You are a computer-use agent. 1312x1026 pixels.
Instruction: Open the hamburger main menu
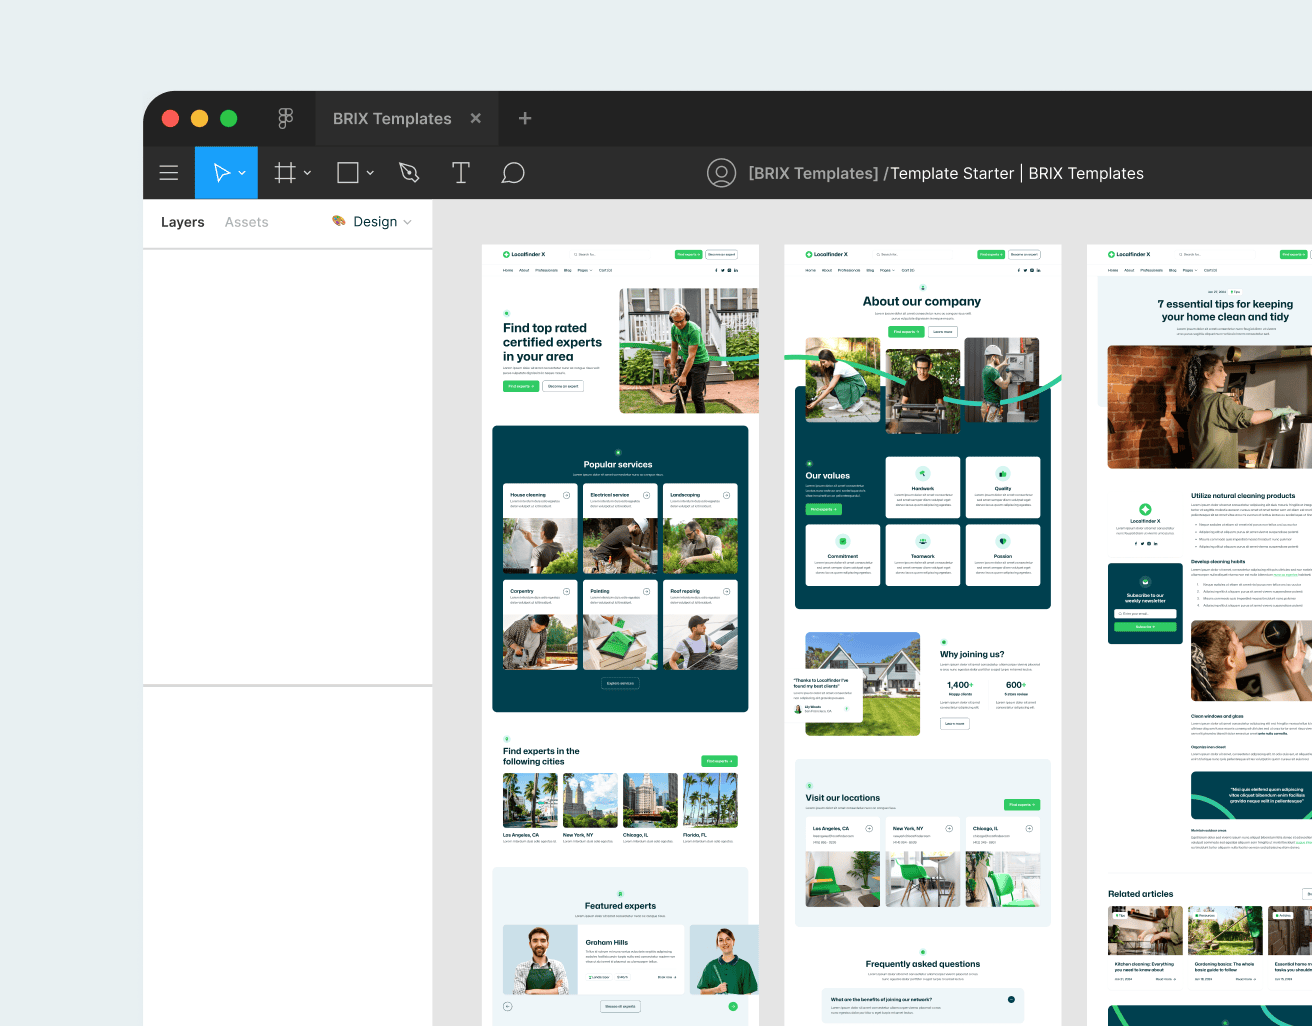(x=169, y=173)
